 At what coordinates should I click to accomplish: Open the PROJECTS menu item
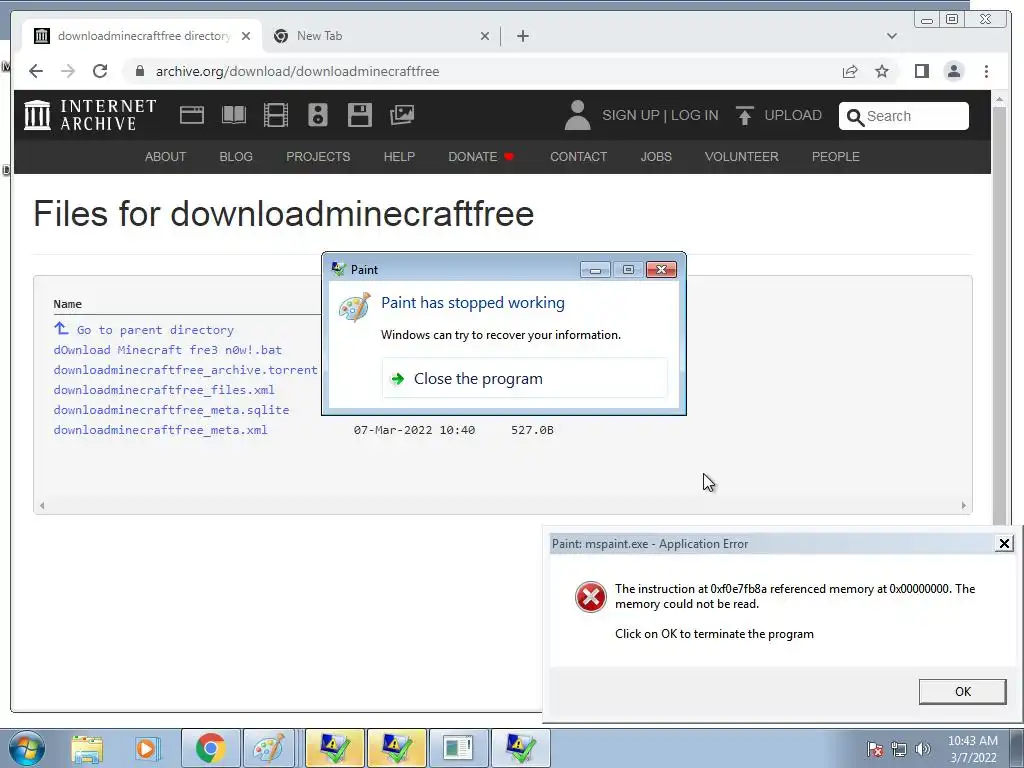click(x=318, y=157)
